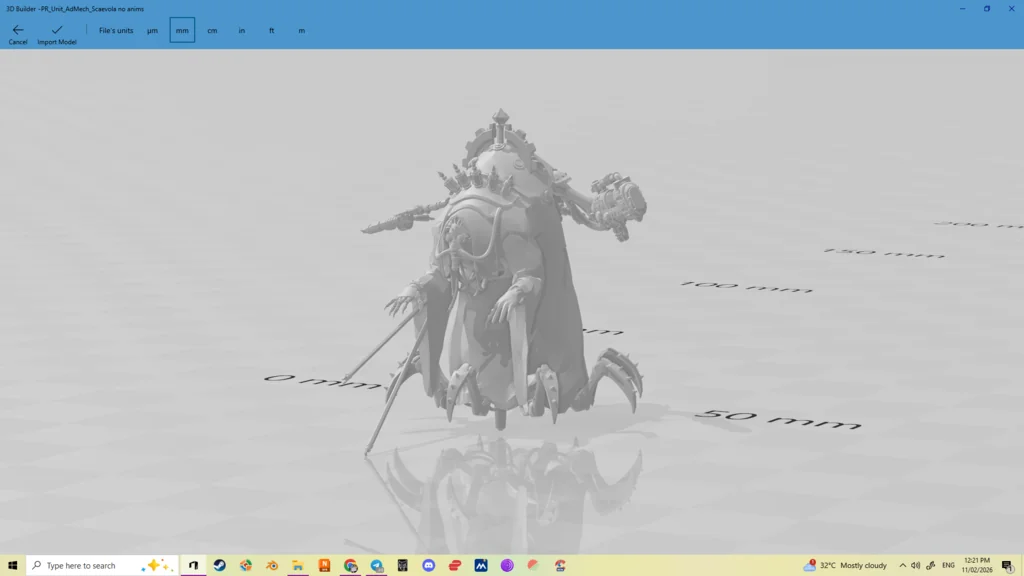Open File Explorer from the taskbar
Screen dimensions: 1024x576
(x=298, y=565)
